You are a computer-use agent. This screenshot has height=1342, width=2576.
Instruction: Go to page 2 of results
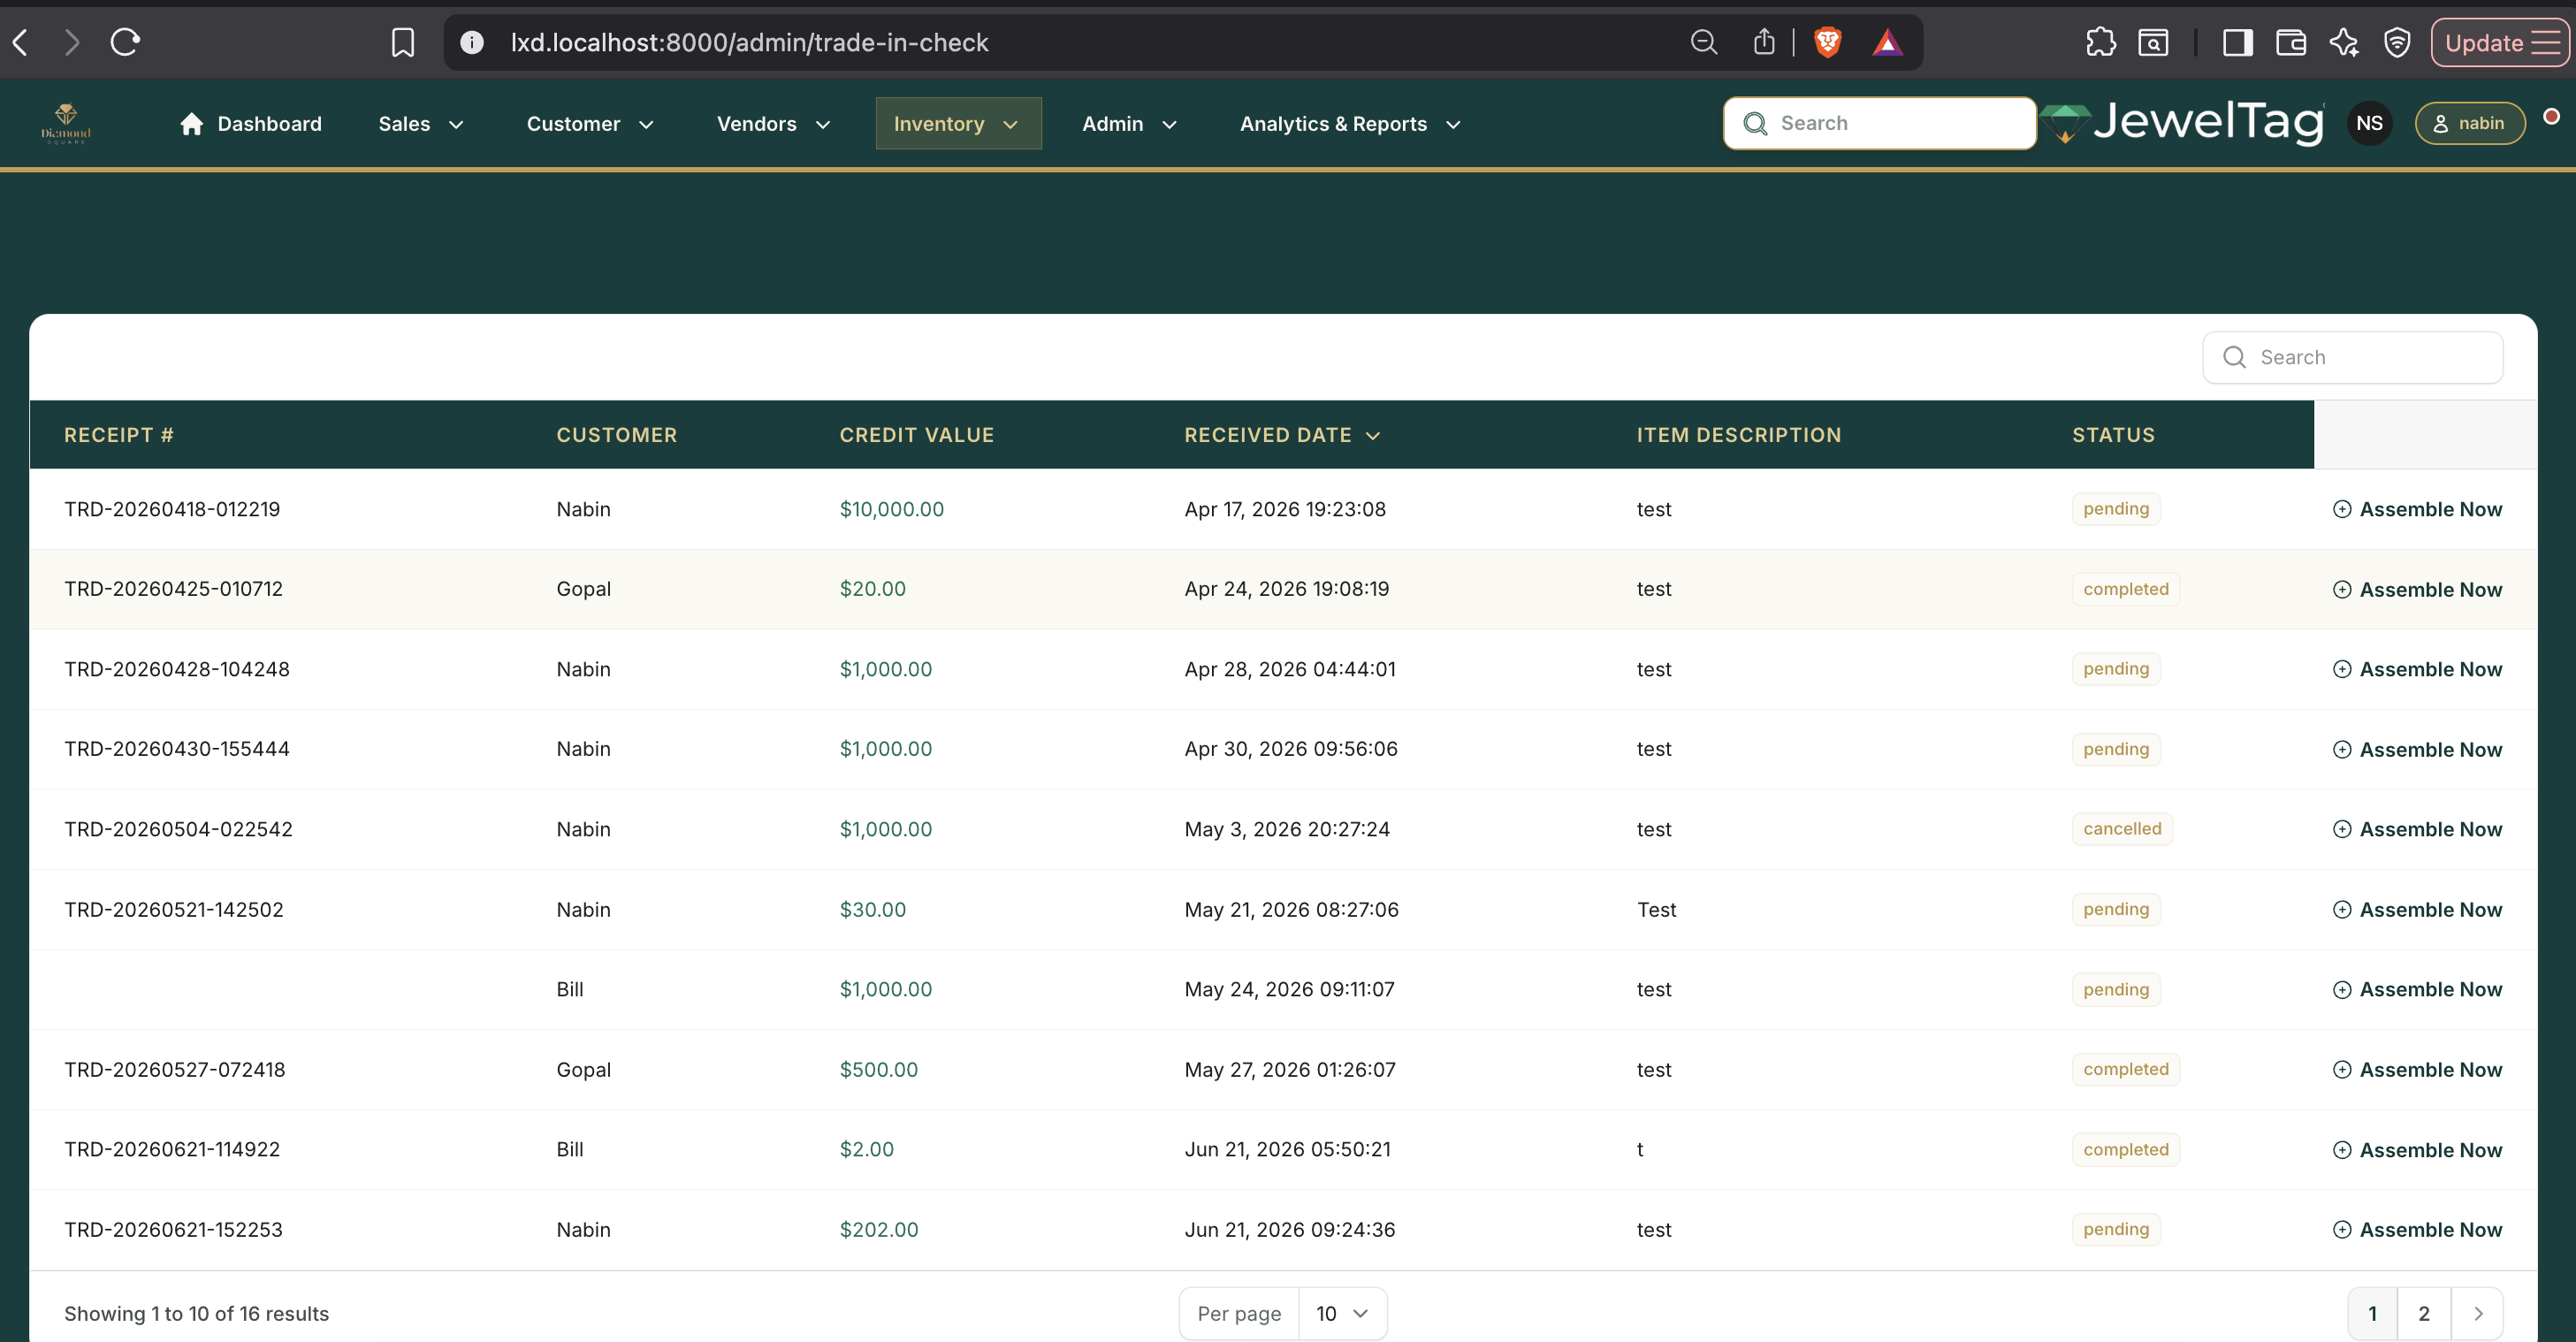pyautogui.click(x=2423, y=1313)
